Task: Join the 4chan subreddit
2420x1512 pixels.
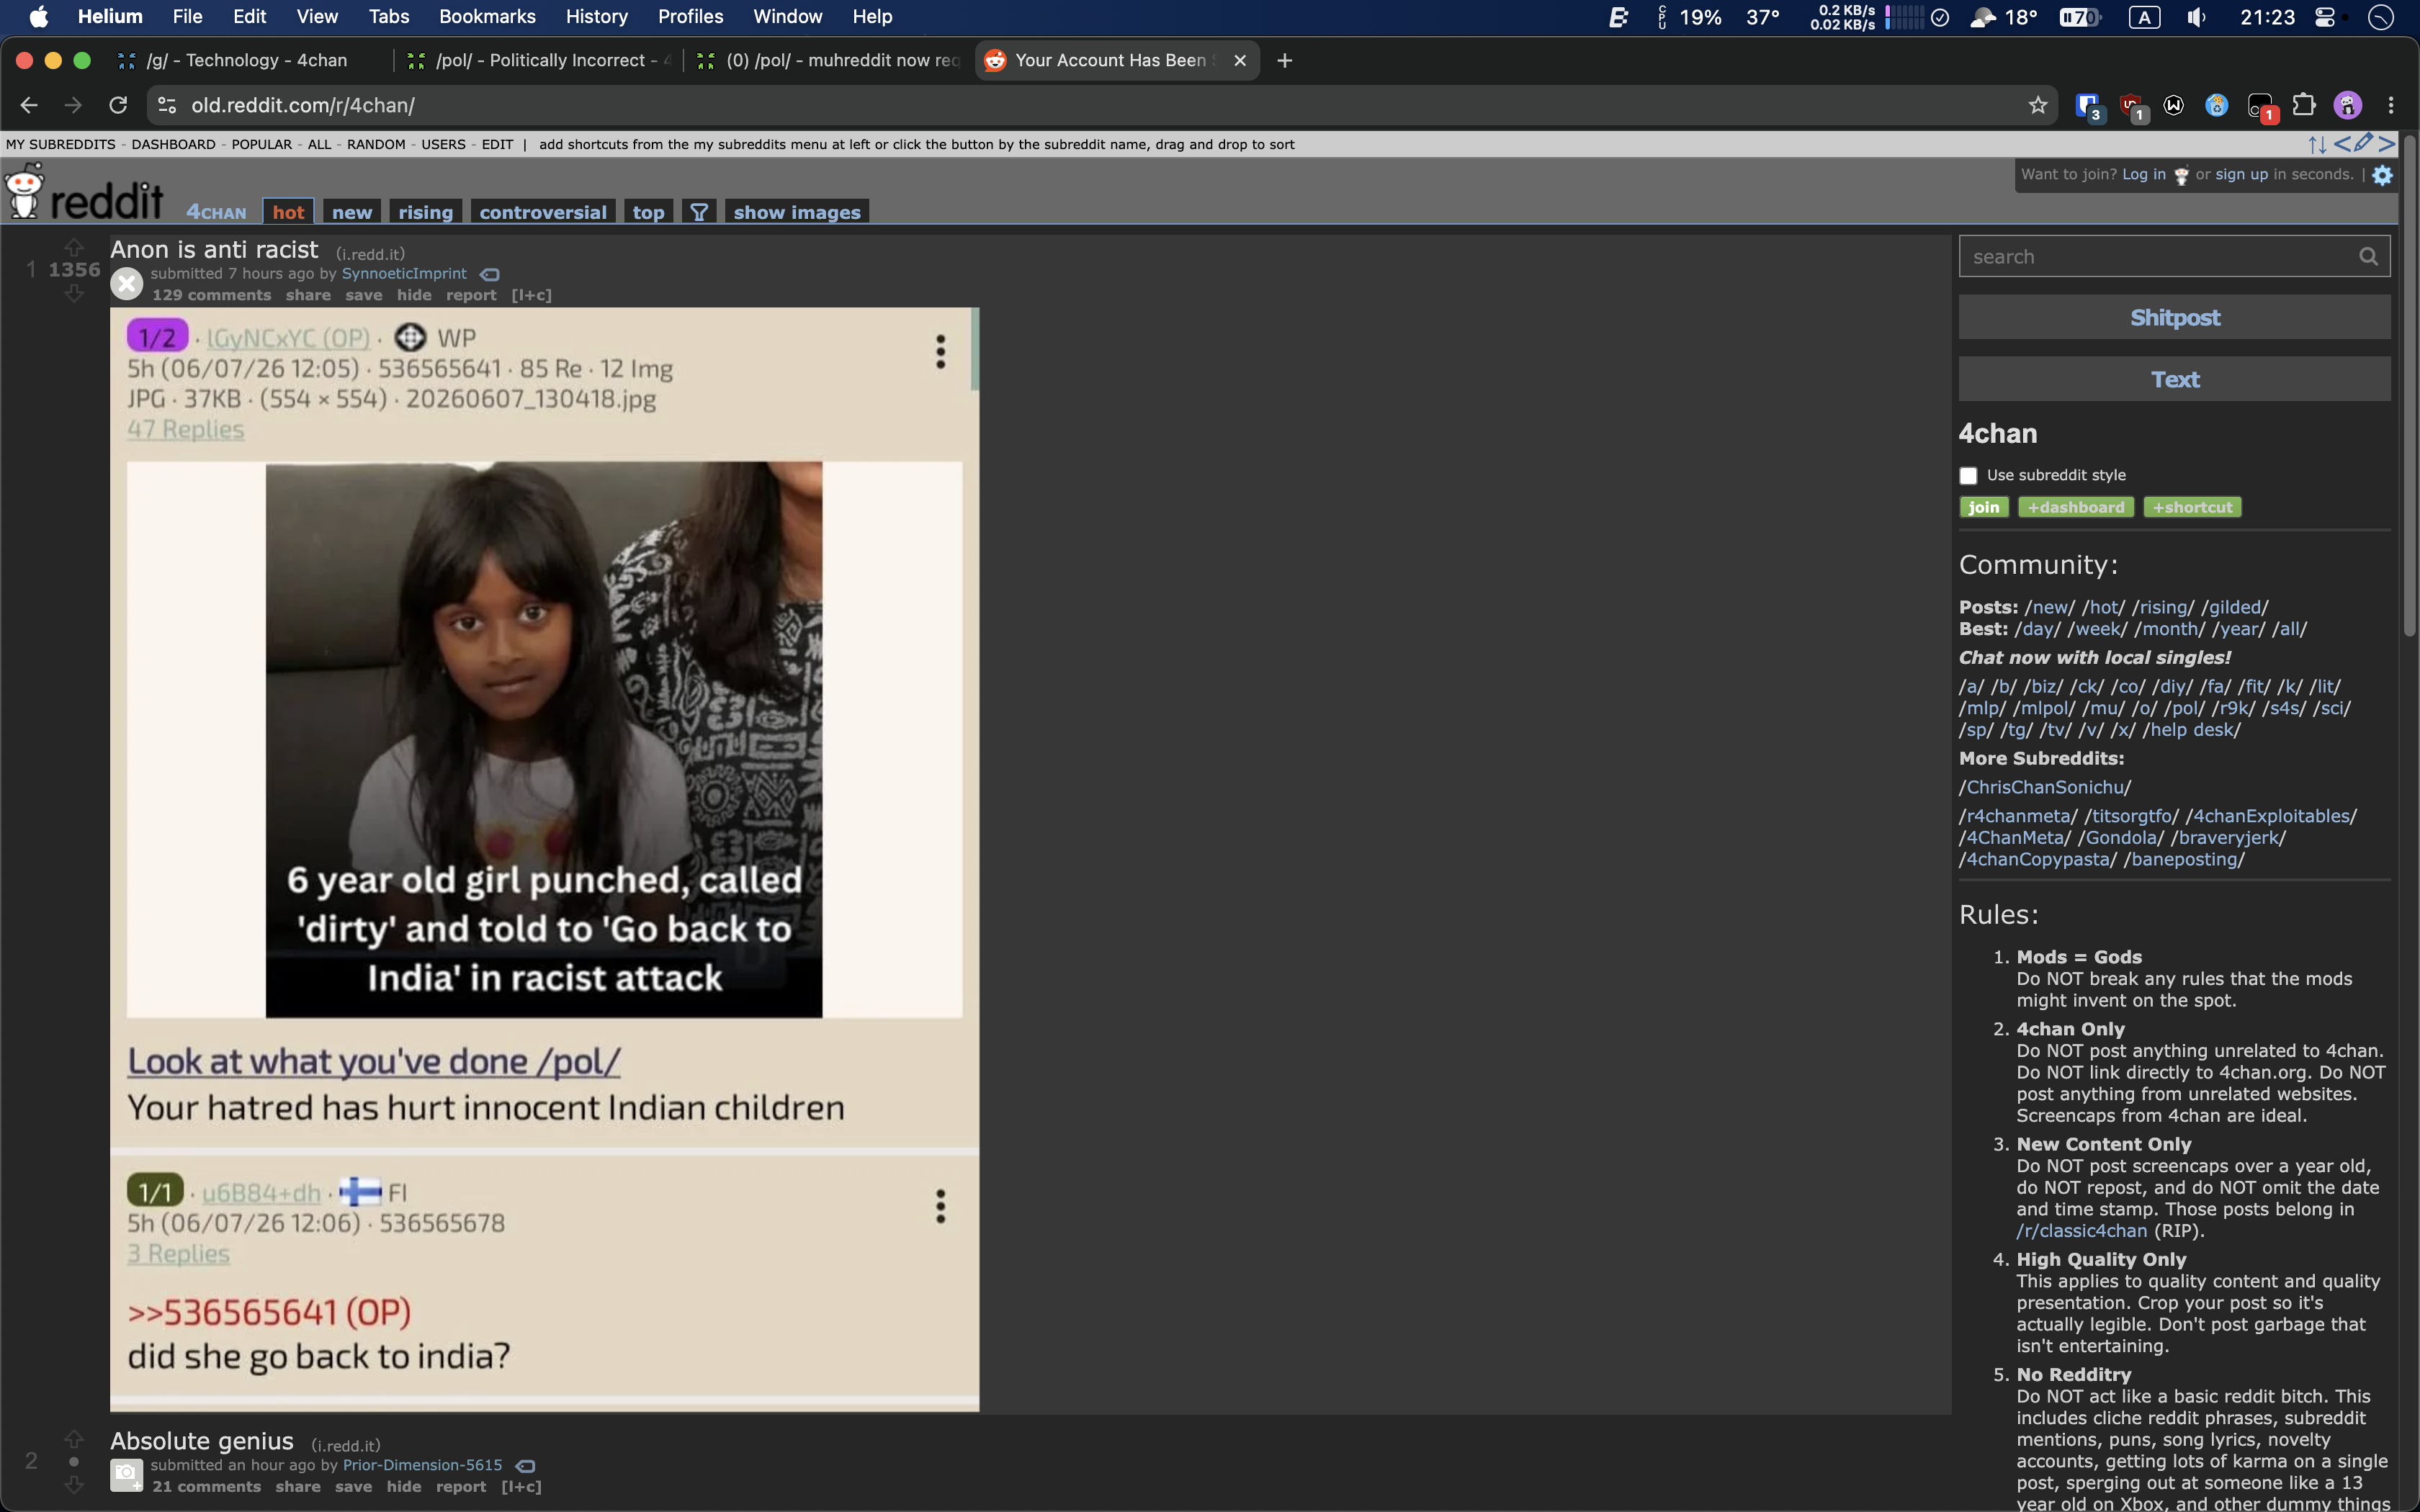Action: coord(1984,507)
